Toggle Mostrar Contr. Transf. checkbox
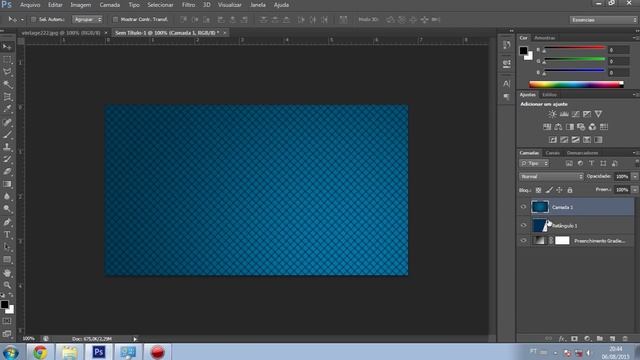This screenshot has width=640, height=360. pos(115,20)
